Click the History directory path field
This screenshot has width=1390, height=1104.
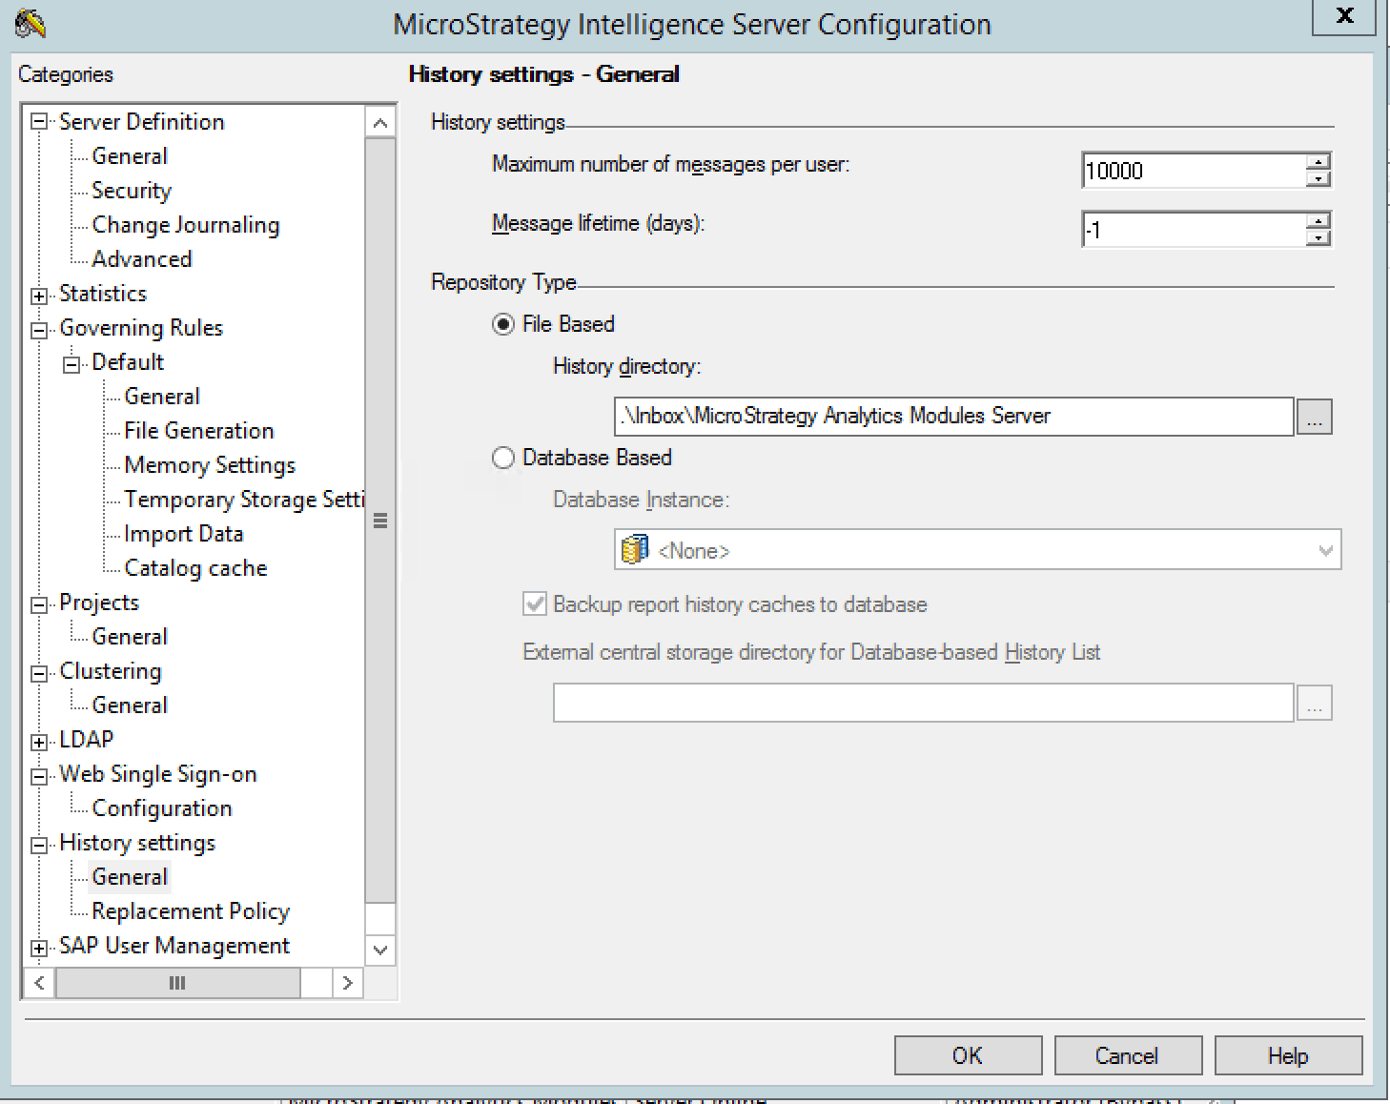pyautogui.click(x=953, y=416)
